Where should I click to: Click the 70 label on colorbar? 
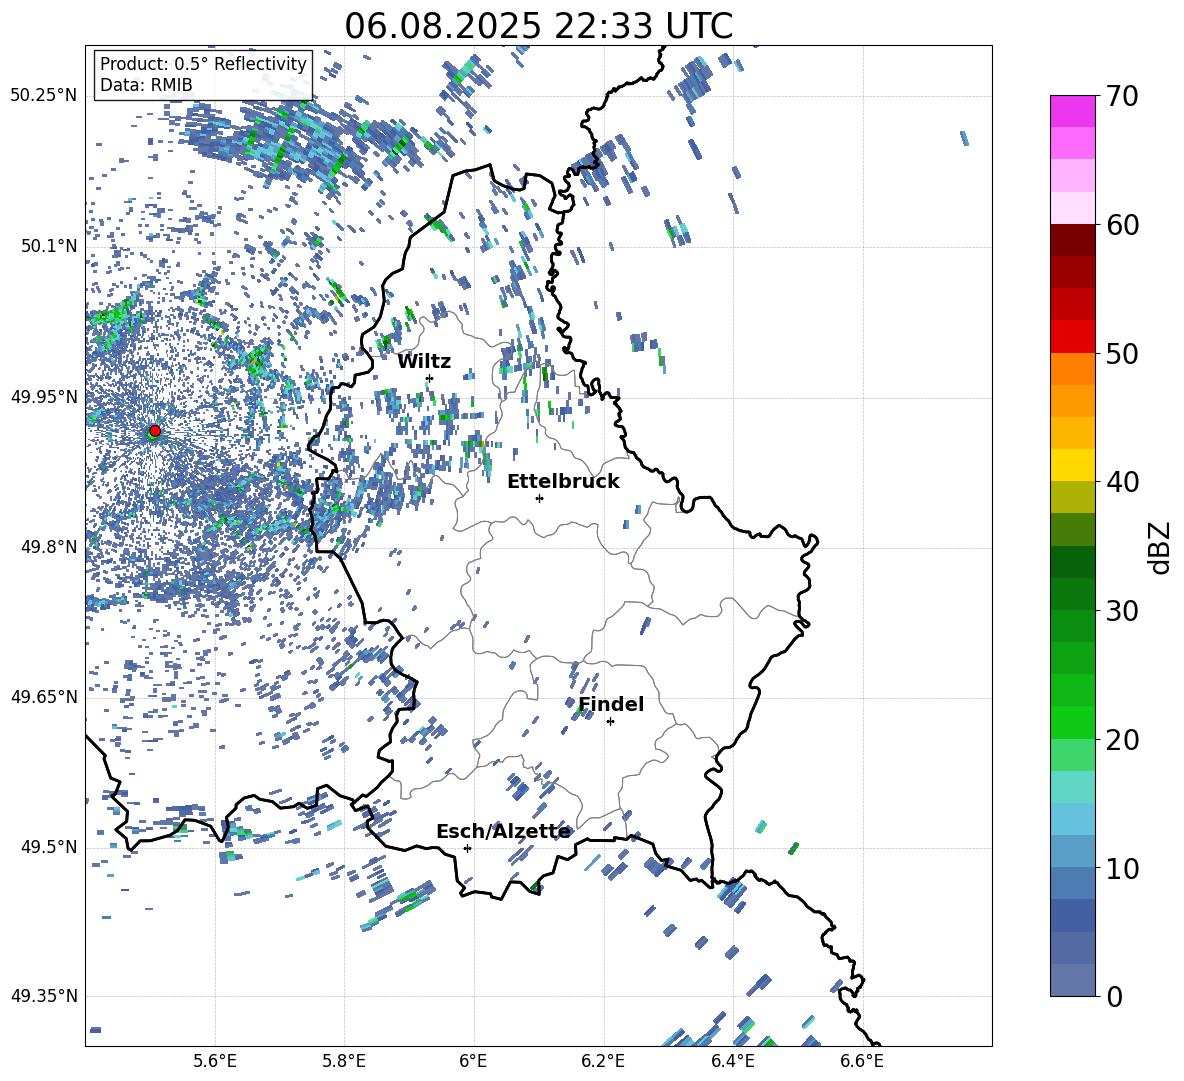pyautogui.click(x=1122, y=96)
